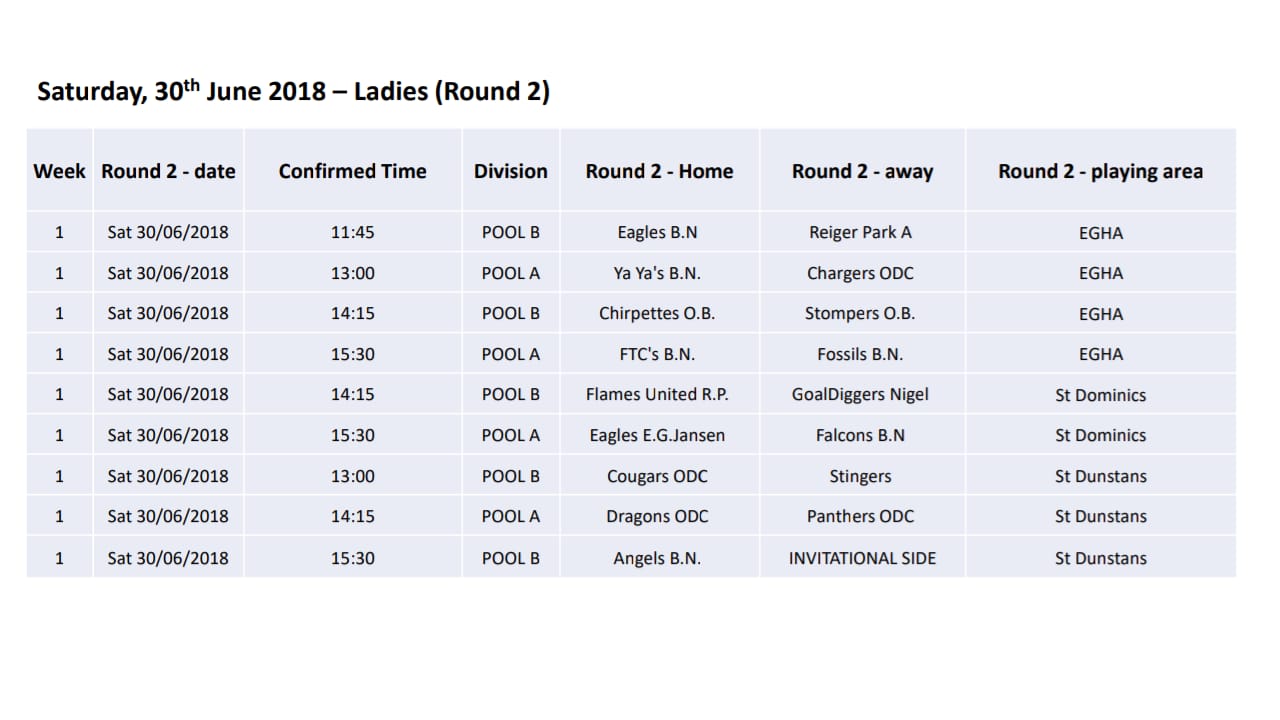Image resolution: width=1280 pixels, height=720 pixels.
Task: Select the 'Chargers ODC' cell
Action: pyautogui.click(x=860, y=273)
